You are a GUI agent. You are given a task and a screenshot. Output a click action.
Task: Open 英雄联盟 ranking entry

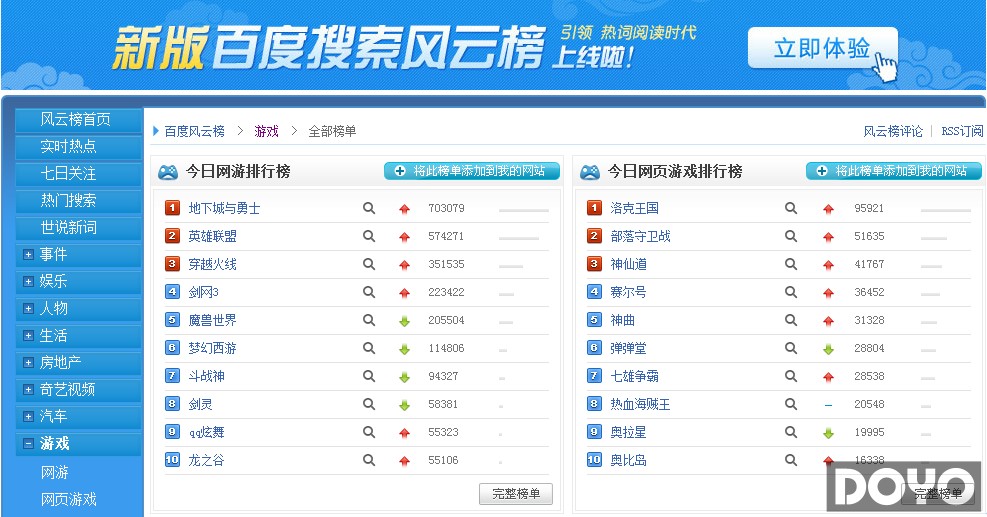[x=213, y=236]
